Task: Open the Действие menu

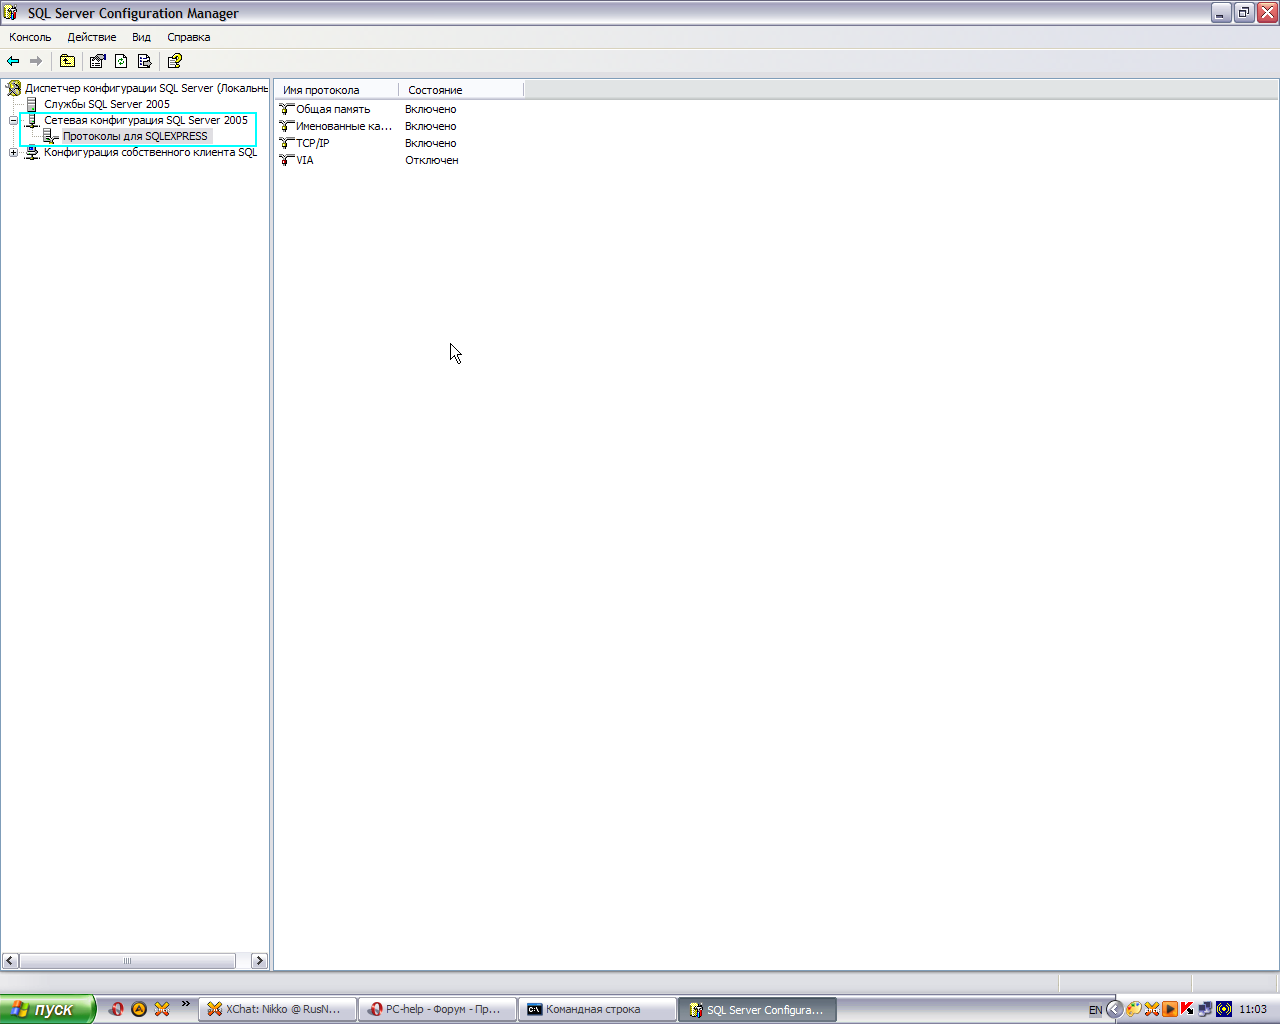Action: [92, 37]
